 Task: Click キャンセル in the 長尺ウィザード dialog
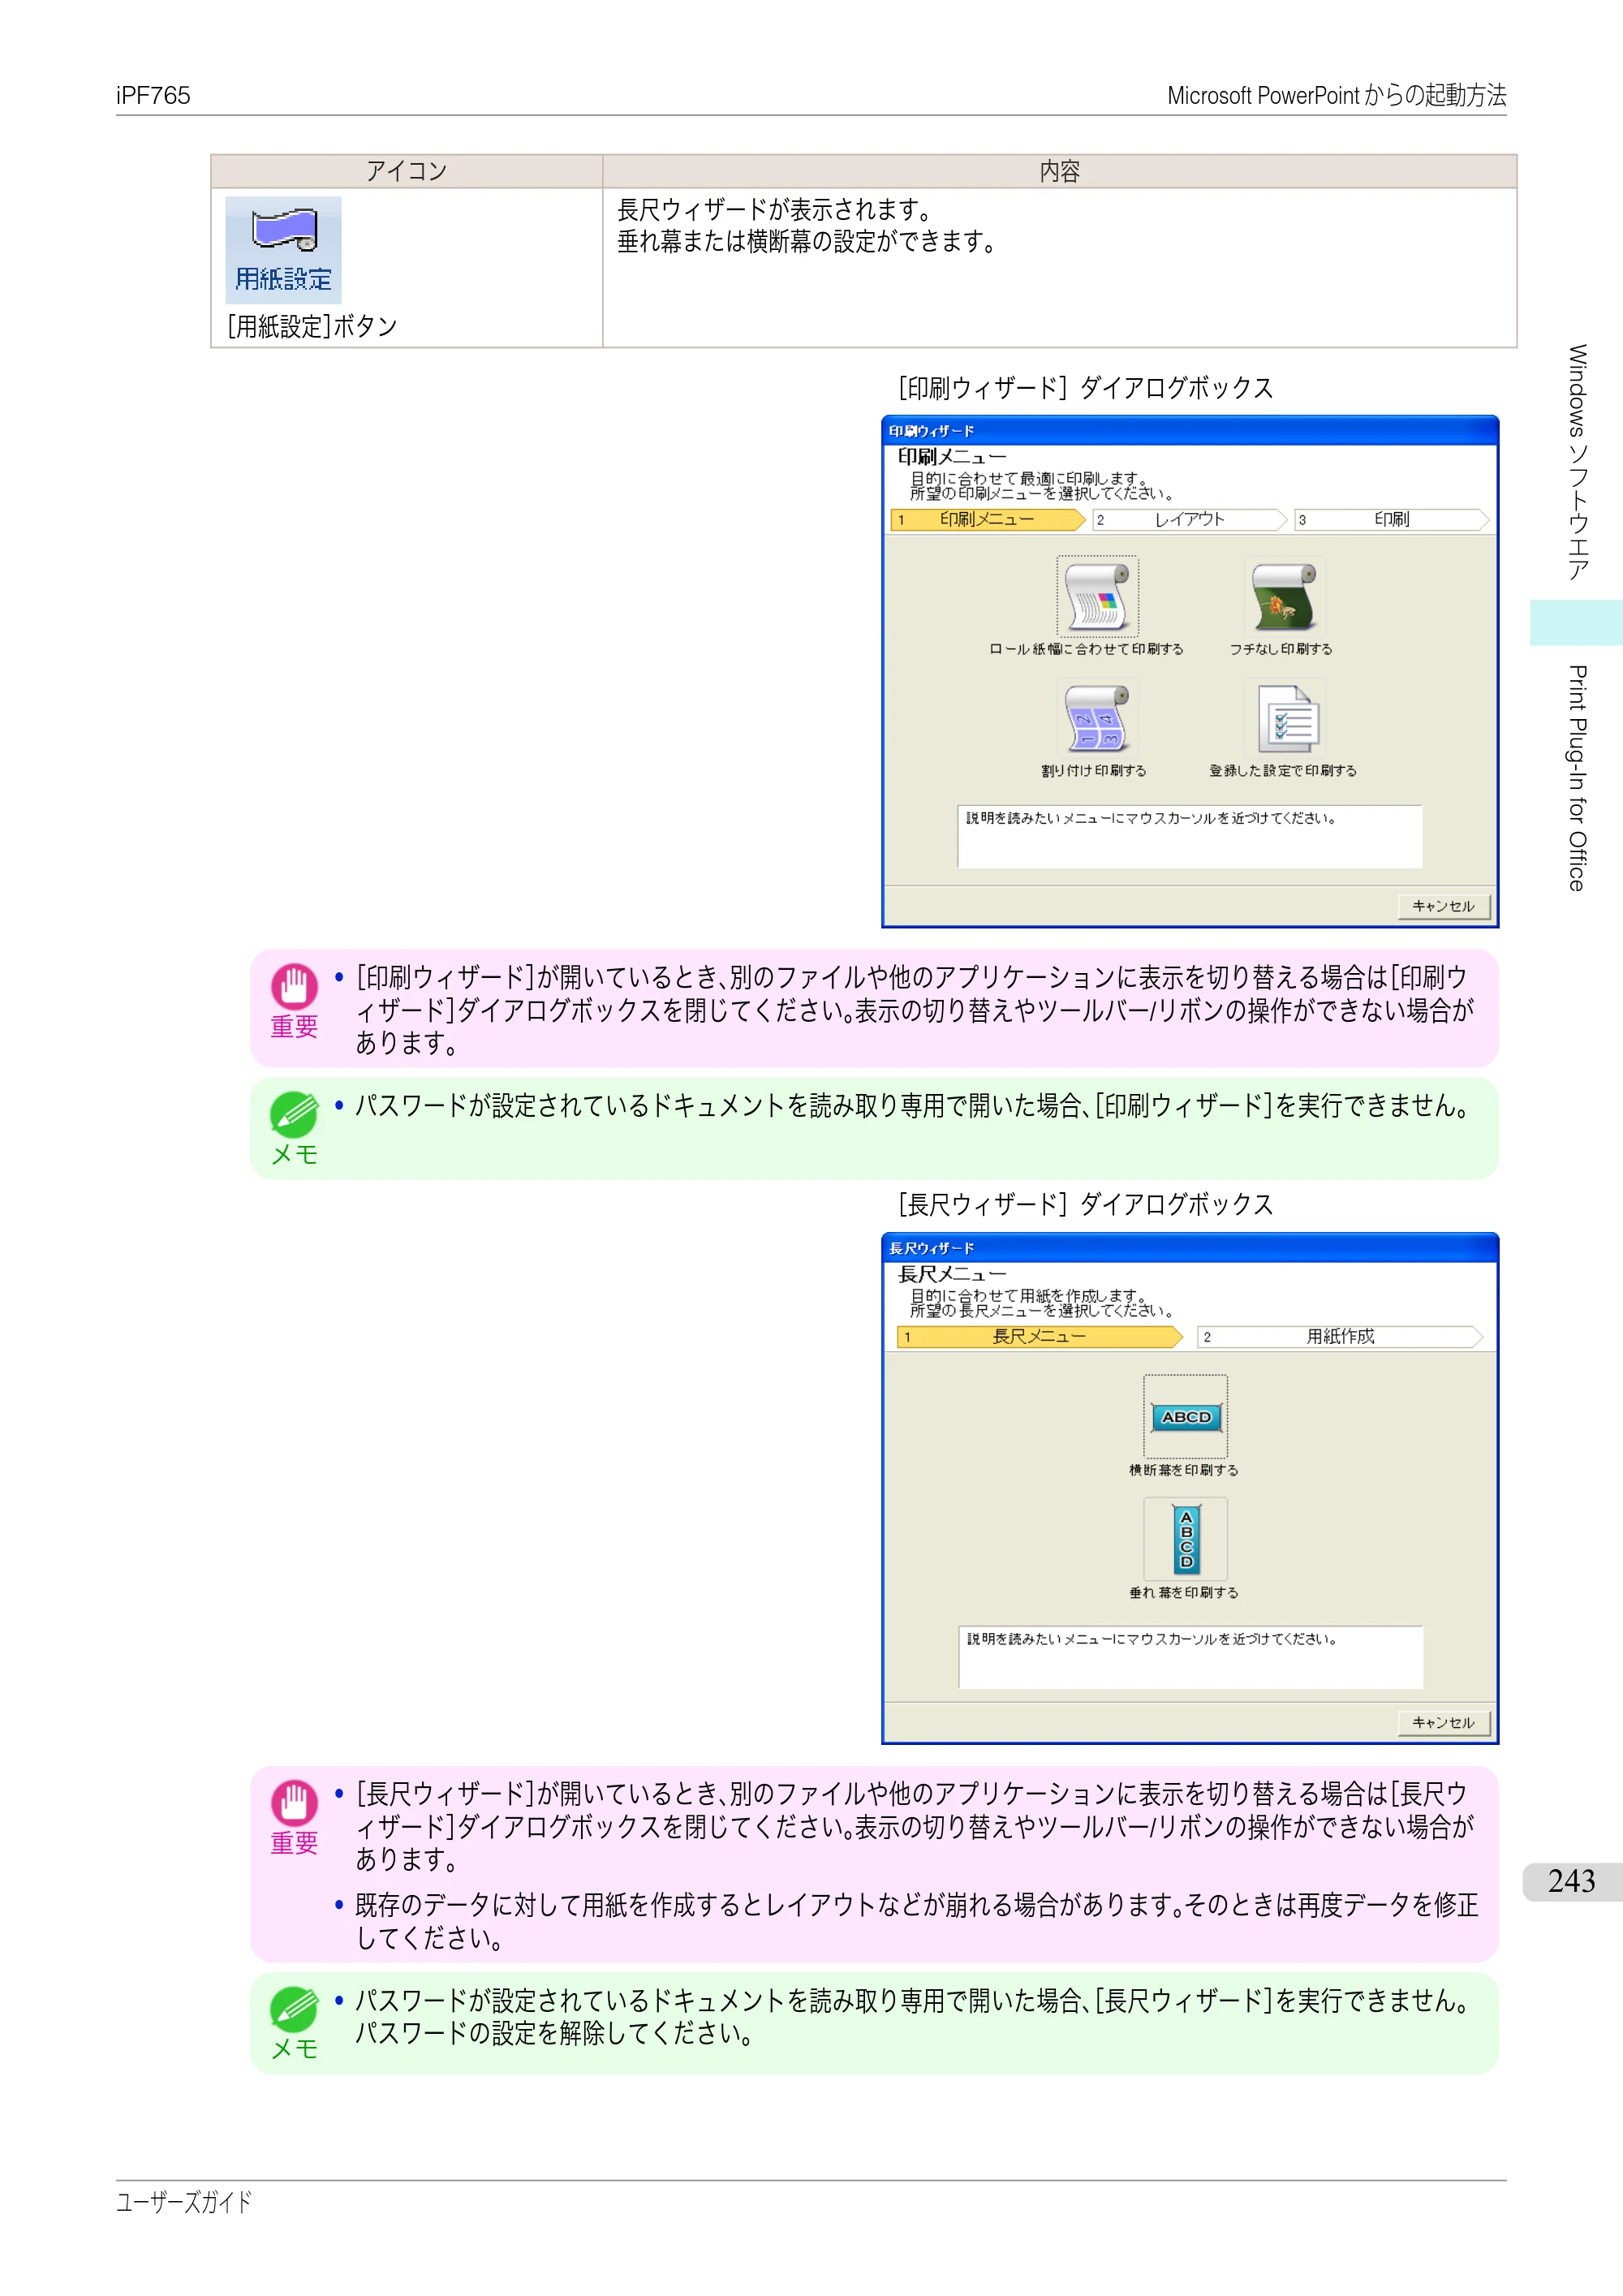[x=1443, y=1722]
